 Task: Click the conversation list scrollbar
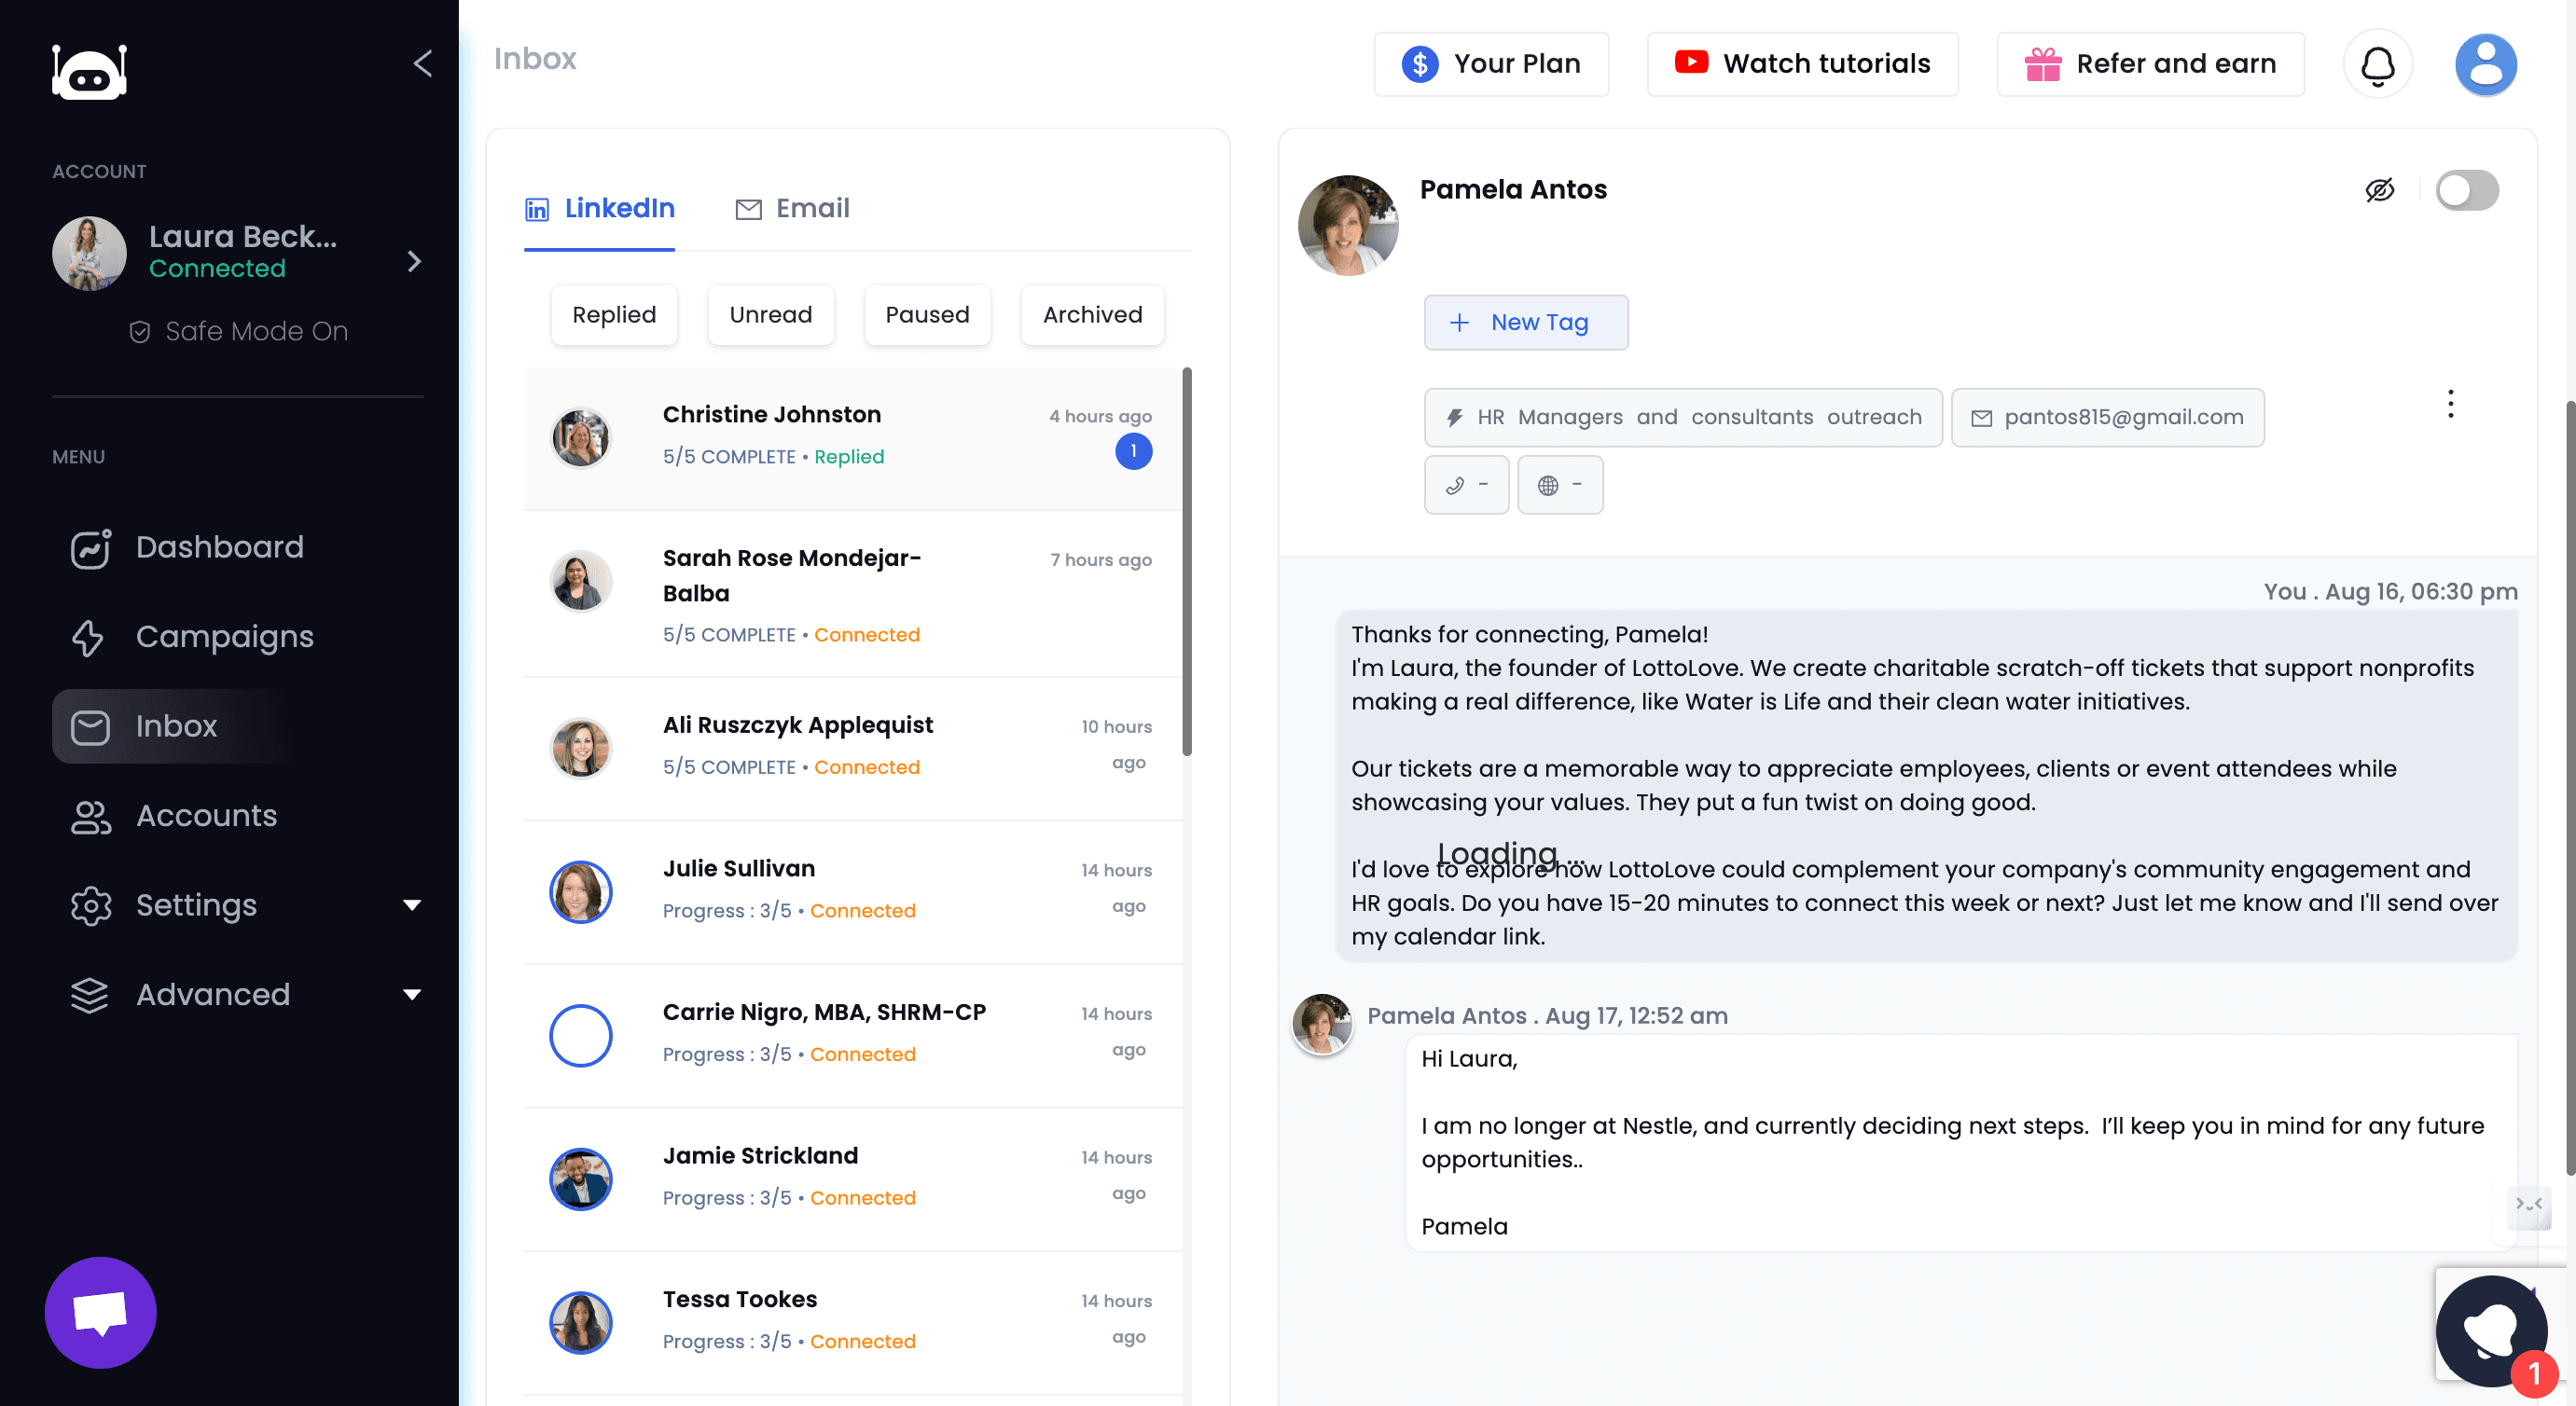click(x=1187, y=561)
